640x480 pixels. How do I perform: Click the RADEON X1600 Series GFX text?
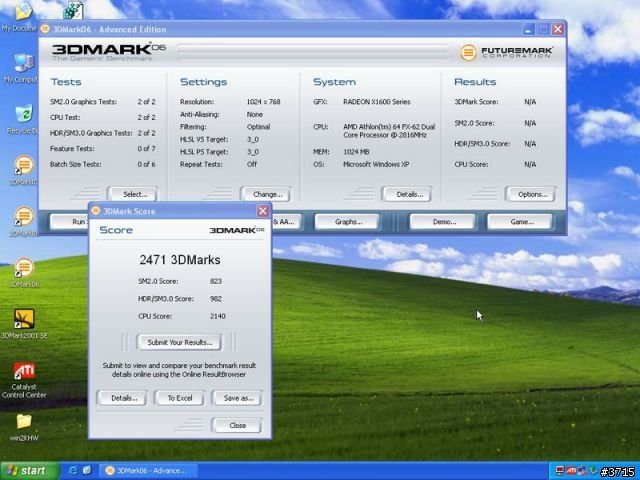[376, 102]
